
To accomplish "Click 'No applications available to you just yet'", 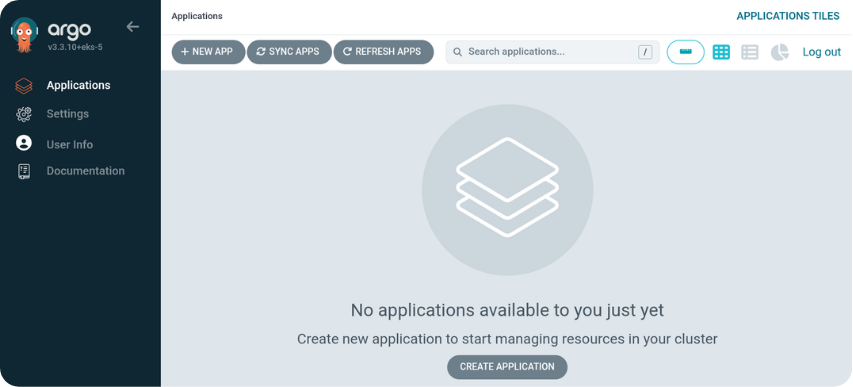I will click(507, 310).
